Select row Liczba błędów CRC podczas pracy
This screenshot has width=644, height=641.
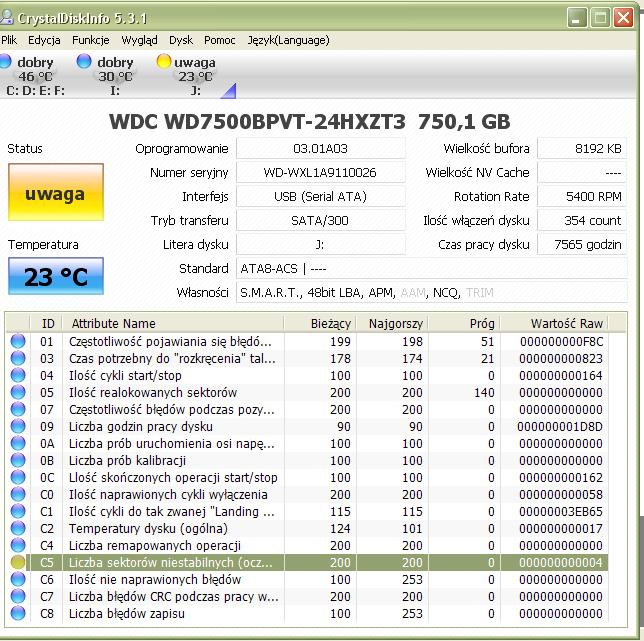307,596
